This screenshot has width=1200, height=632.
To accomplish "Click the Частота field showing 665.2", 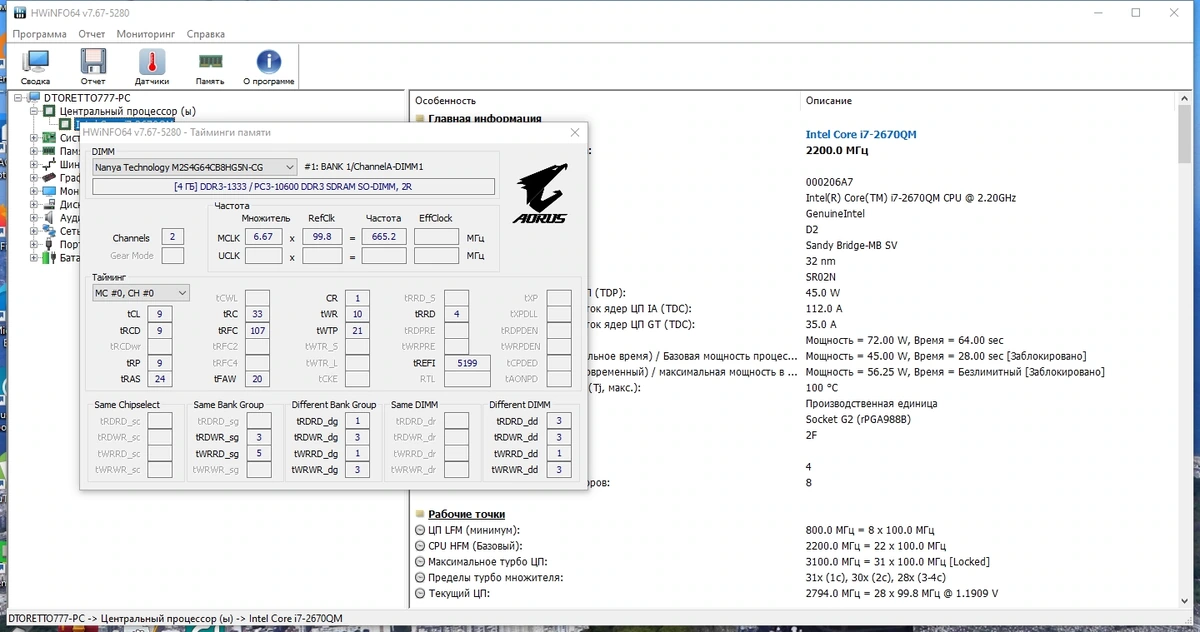I will (384, 237).
